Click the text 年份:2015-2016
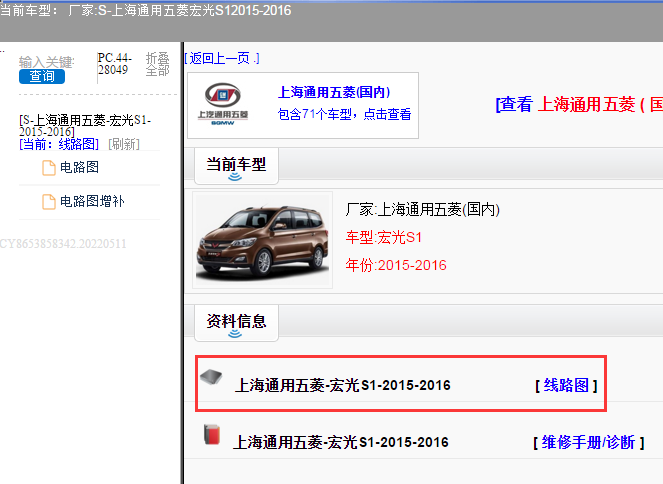Screen dimensions: 663x484 [396, 265]
